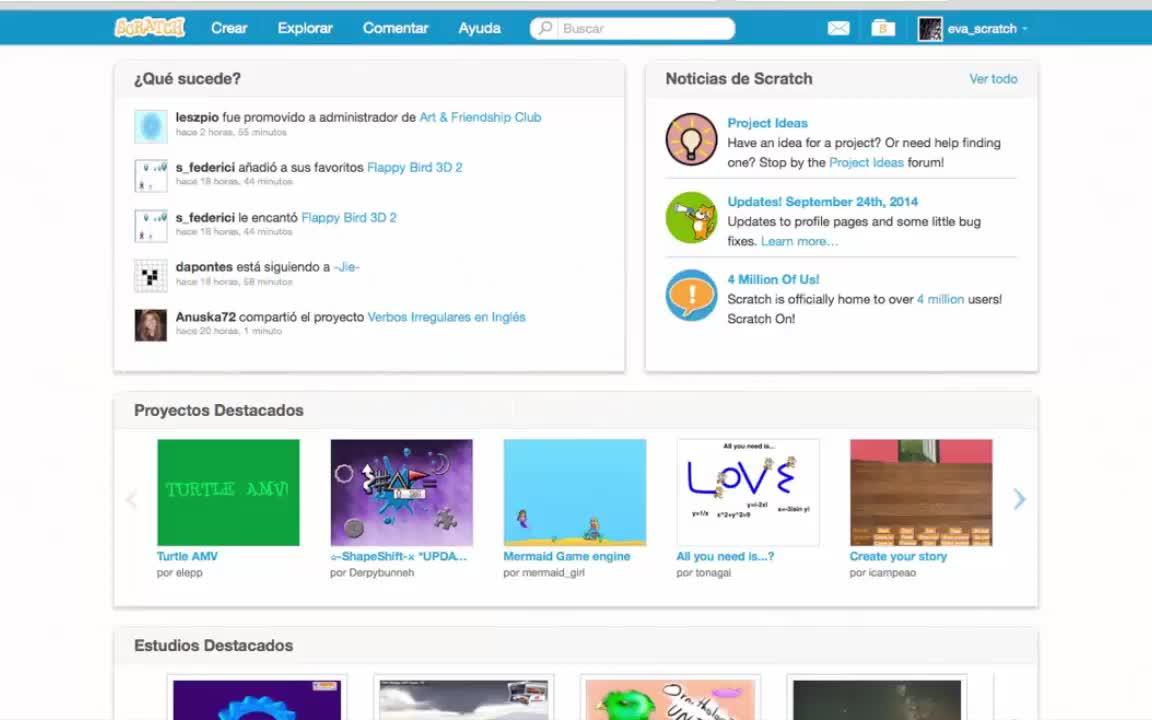1152x720 pixels.
Task: Click leszpio's blue avatar
Action: (x=151, y=126)
